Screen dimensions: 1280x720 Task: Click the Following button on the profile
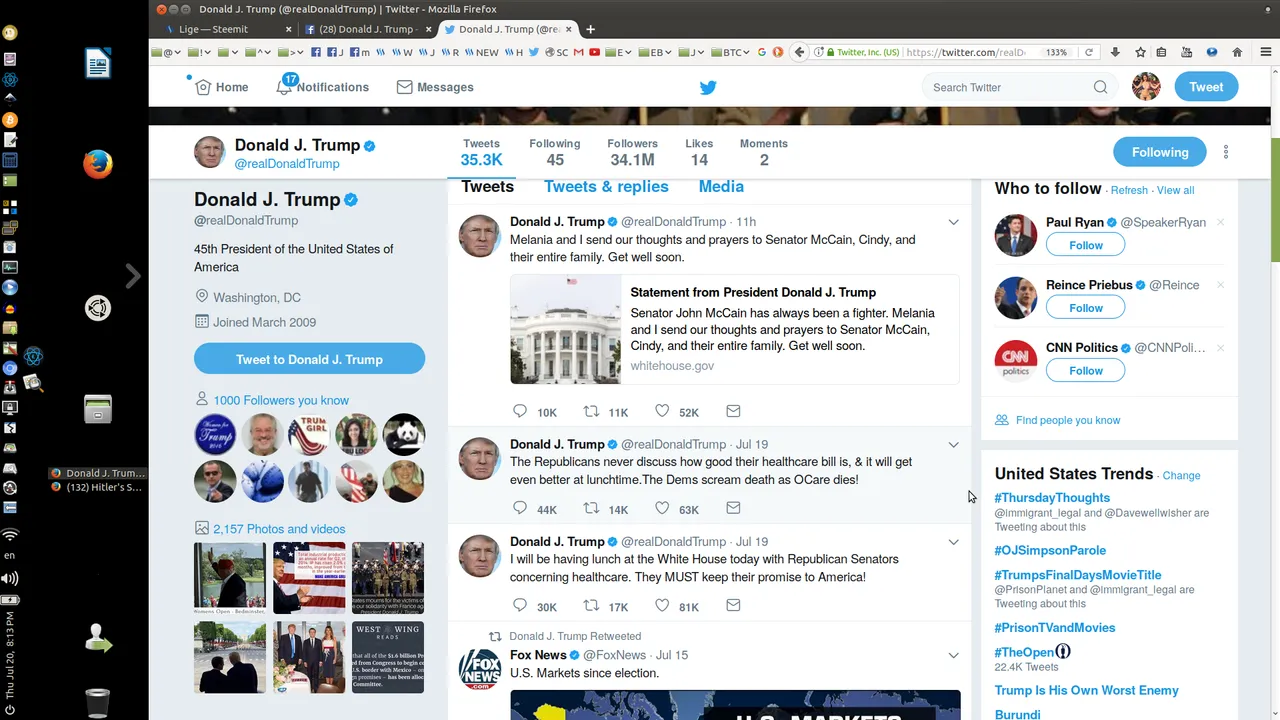pos(1160,152)
